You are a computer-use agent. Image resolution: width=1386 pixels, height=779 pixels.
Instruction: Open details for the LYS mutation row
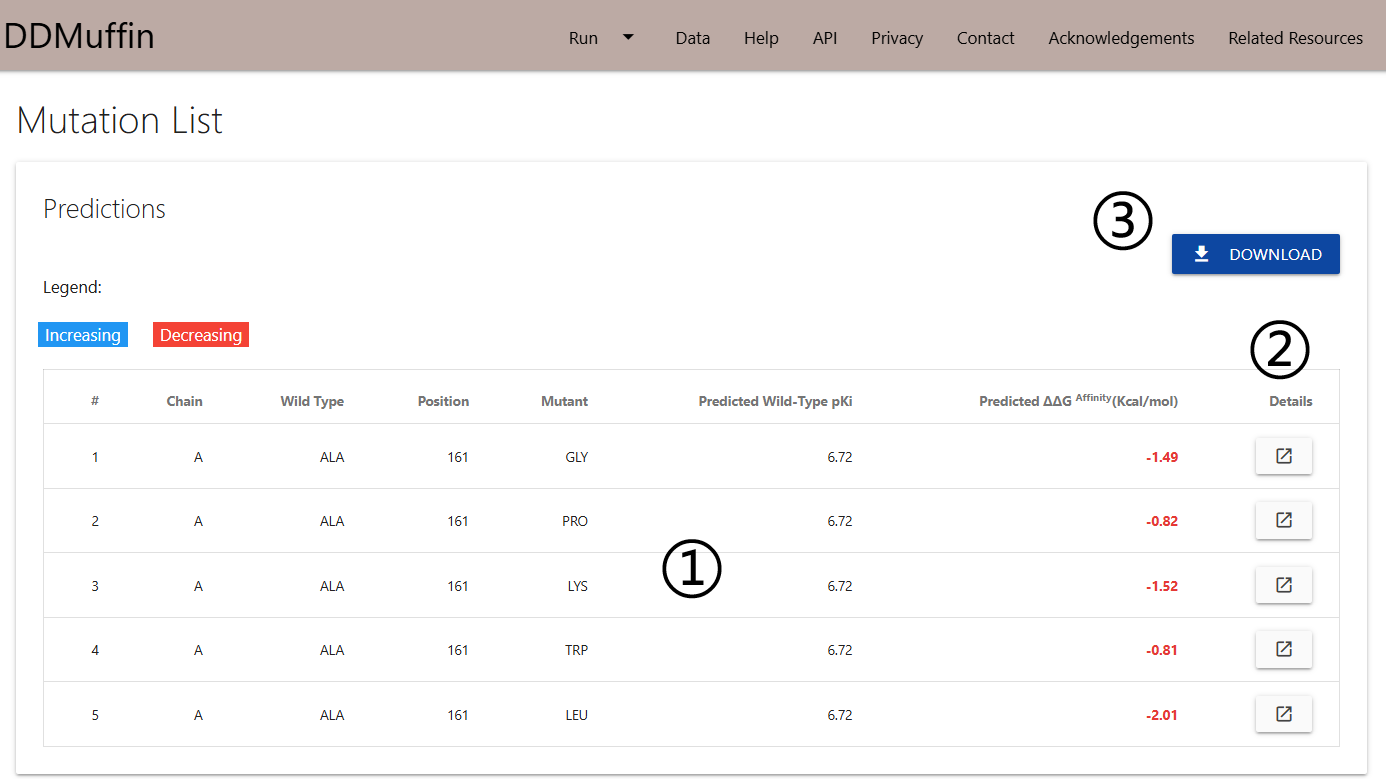coord(1283,585)
